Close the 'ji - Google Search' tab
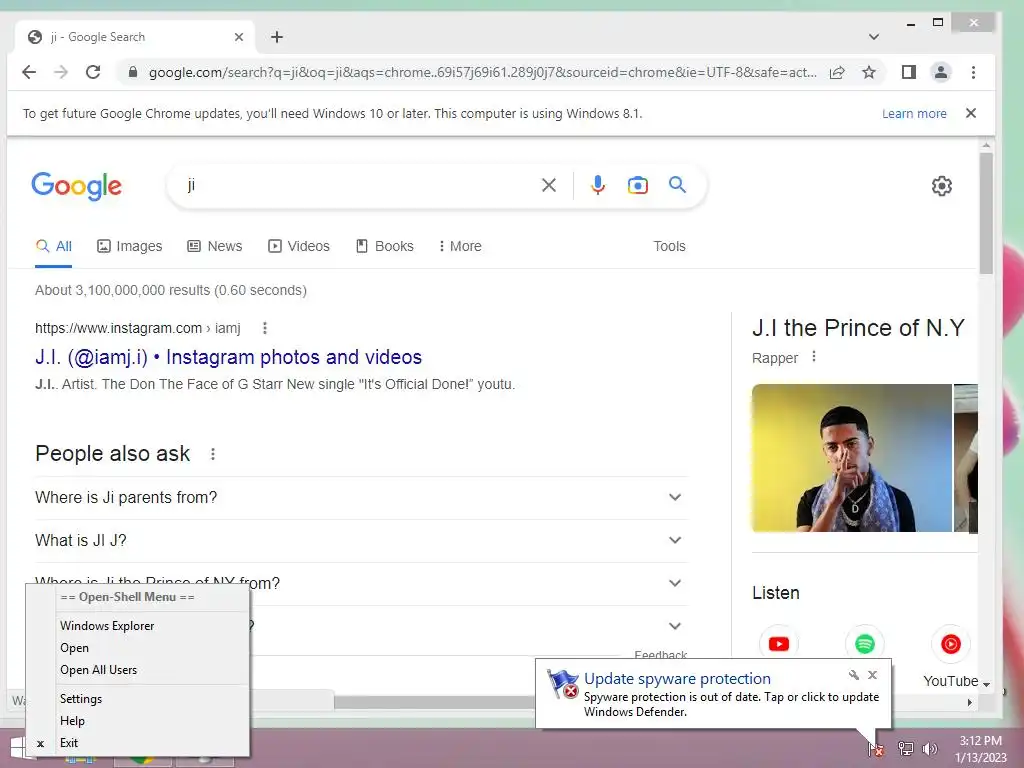This screenshot has height=768, width=1024. point(239,37)
